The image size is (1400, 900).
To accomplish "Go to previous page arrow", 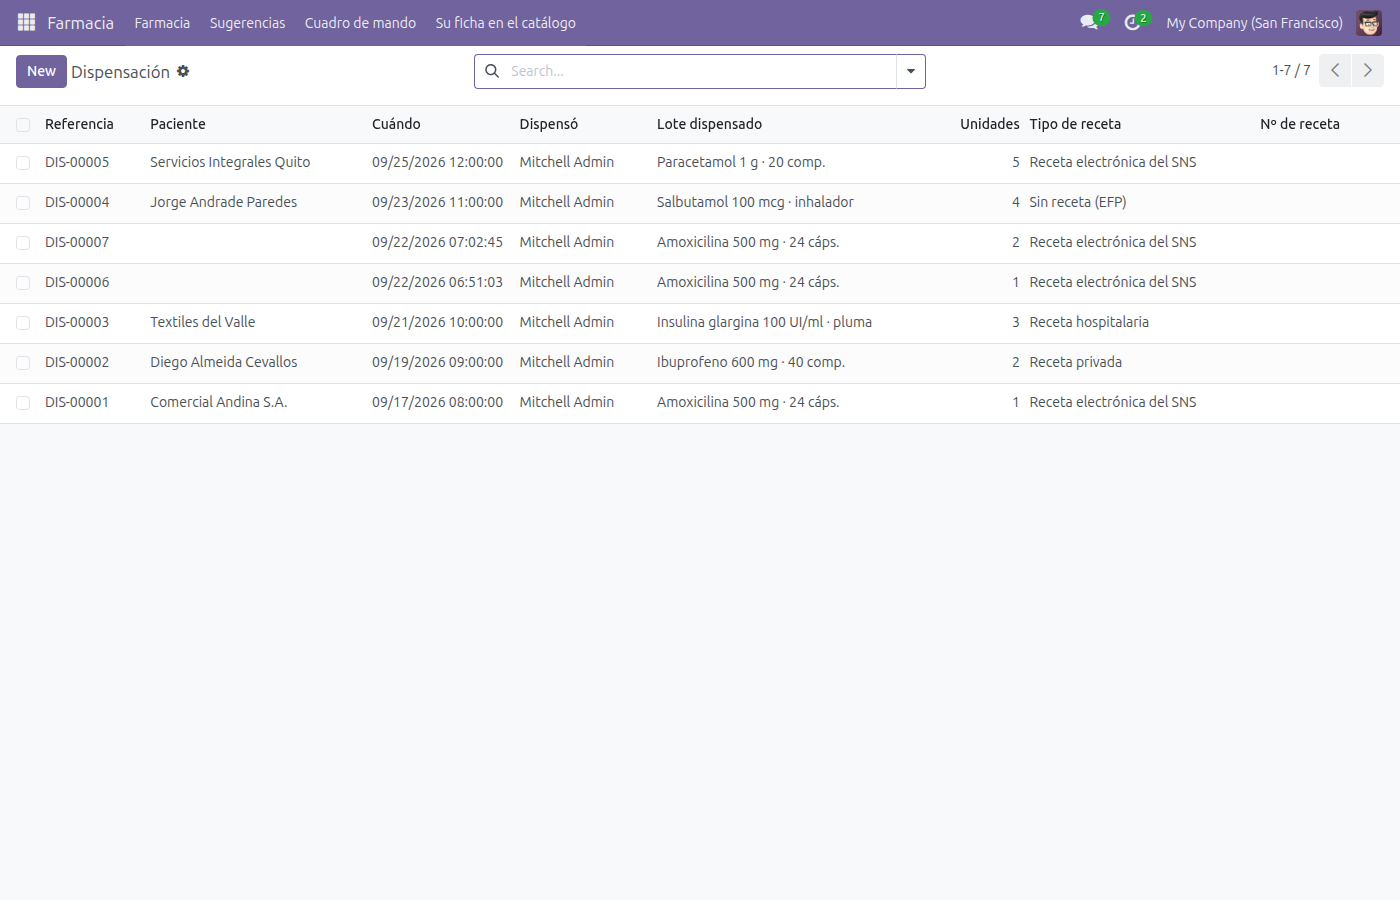I will 1335,70.
